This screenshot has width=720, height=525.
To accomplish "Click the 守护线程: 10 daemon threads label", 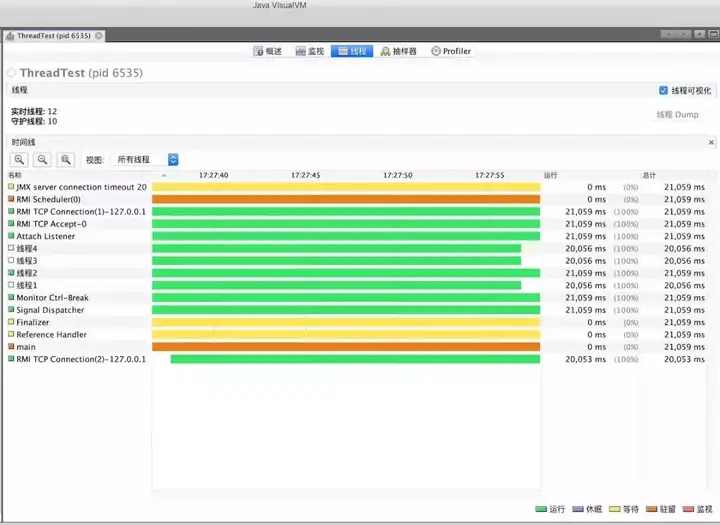I will click(x=34, y=121).
